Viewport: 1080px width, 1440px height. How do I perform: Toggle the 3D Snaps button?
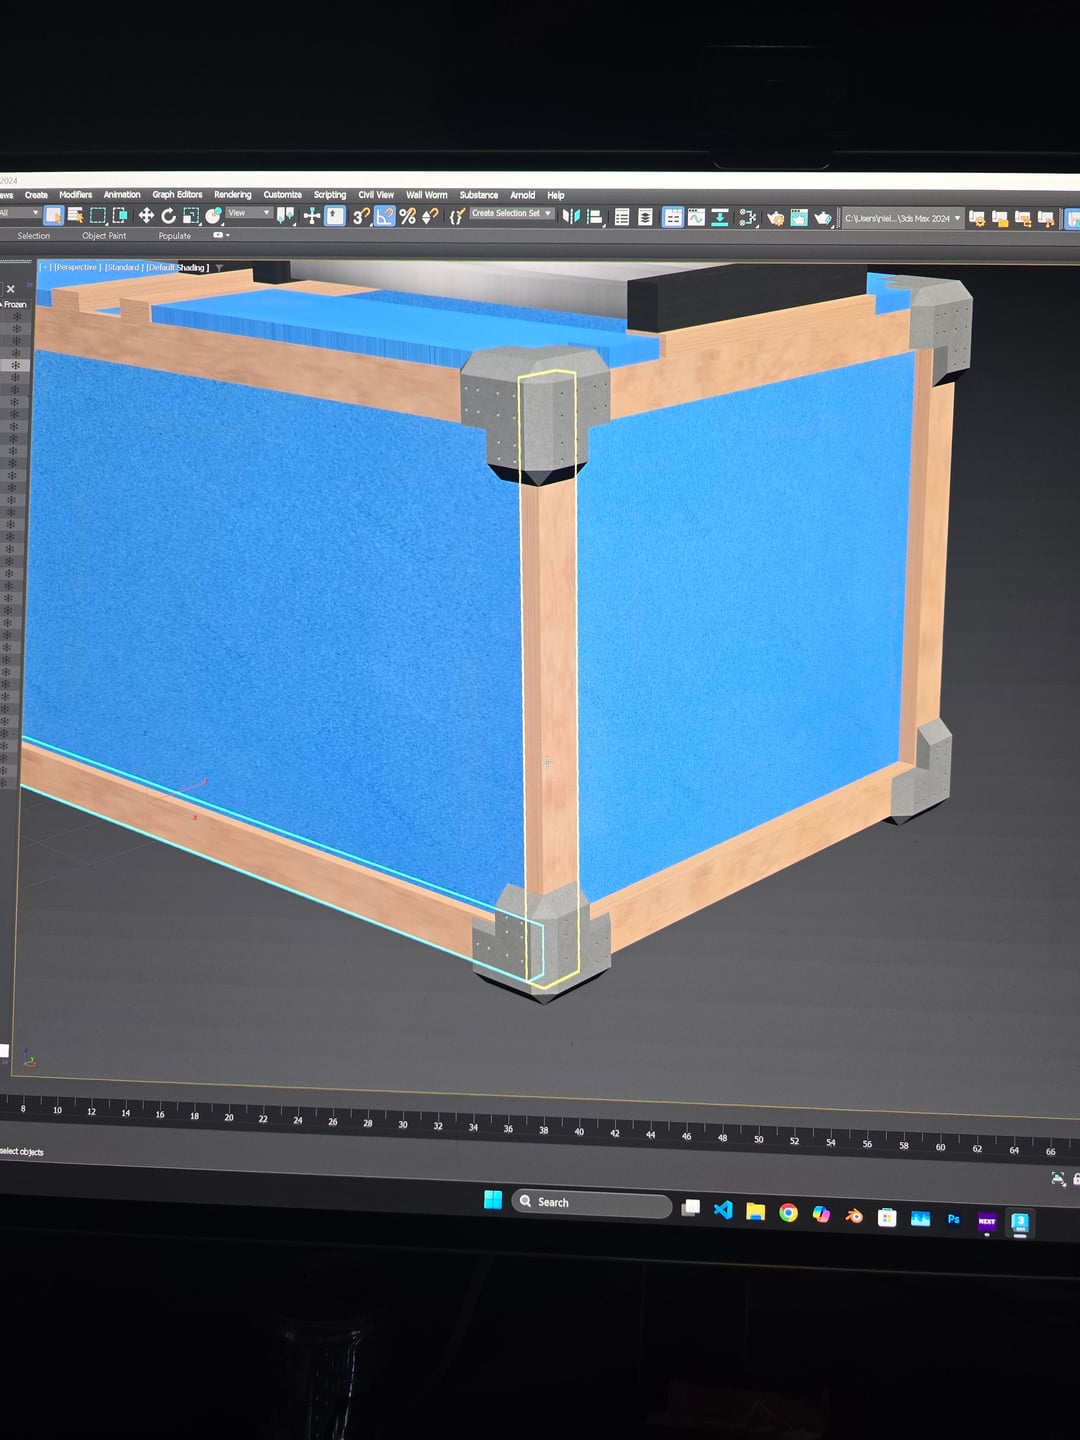(361, 216)
